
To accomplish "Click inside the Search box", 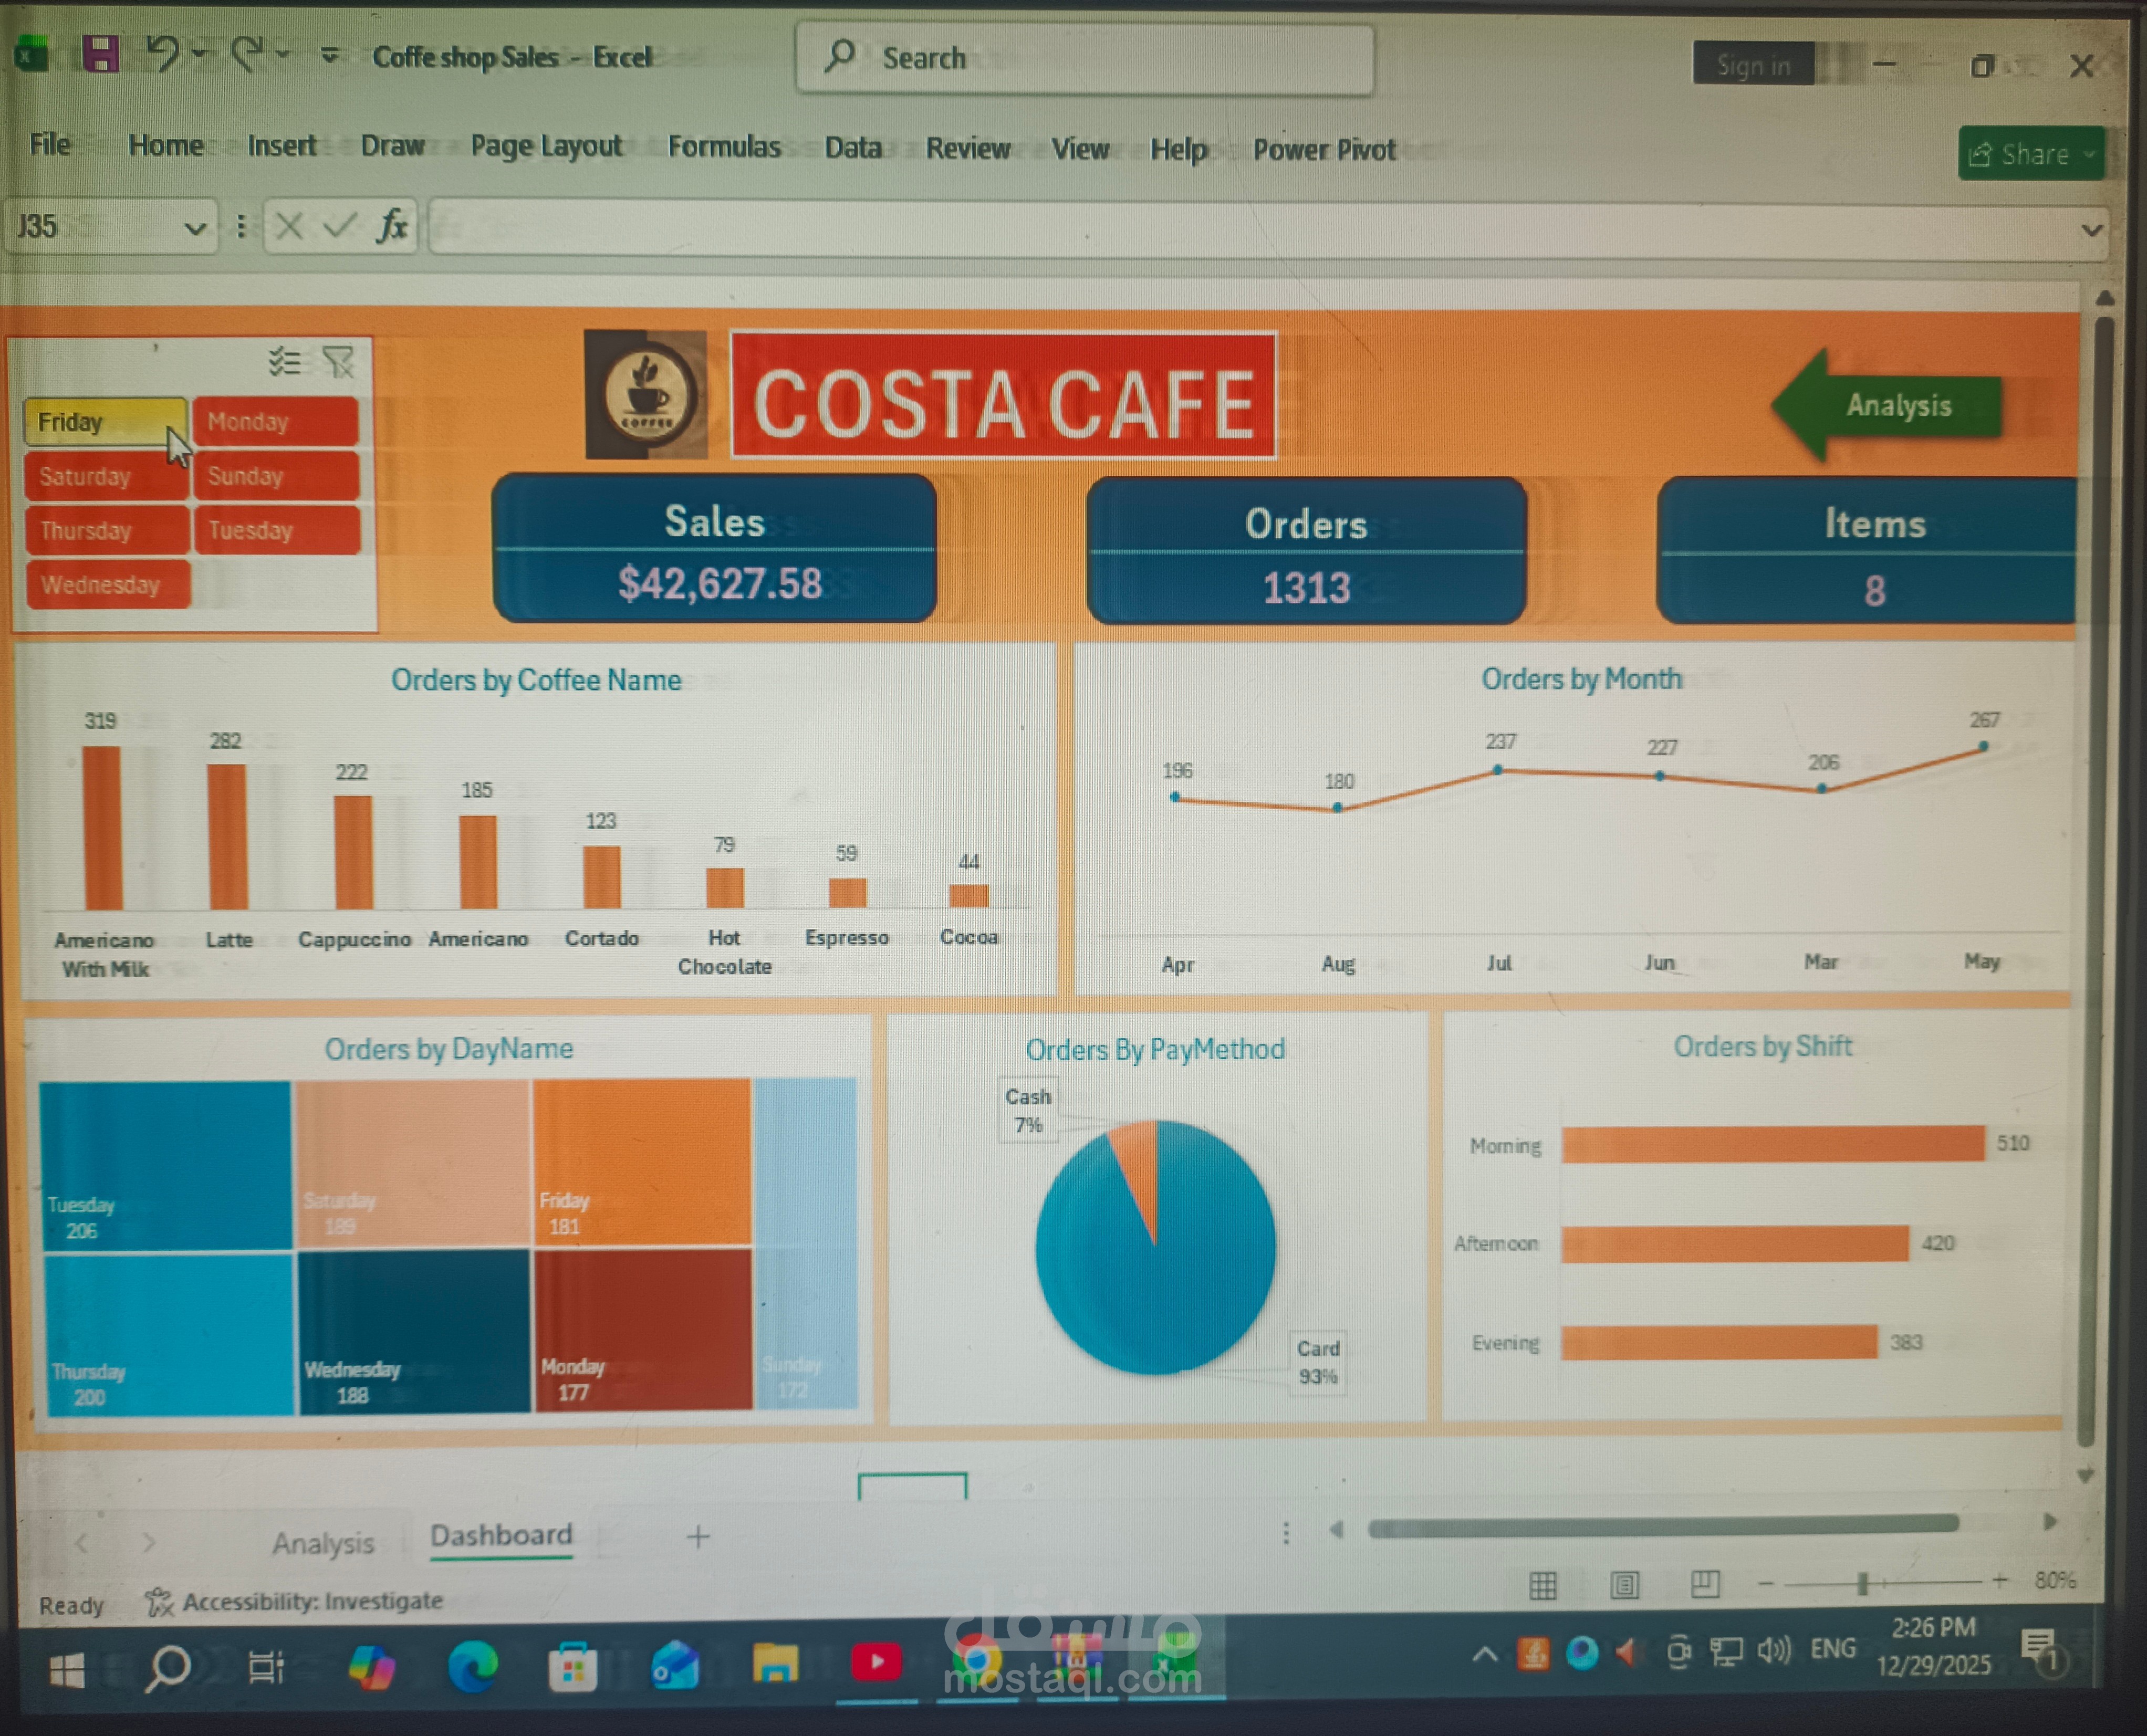I will pyautogui.click(x=1085, y=60).
